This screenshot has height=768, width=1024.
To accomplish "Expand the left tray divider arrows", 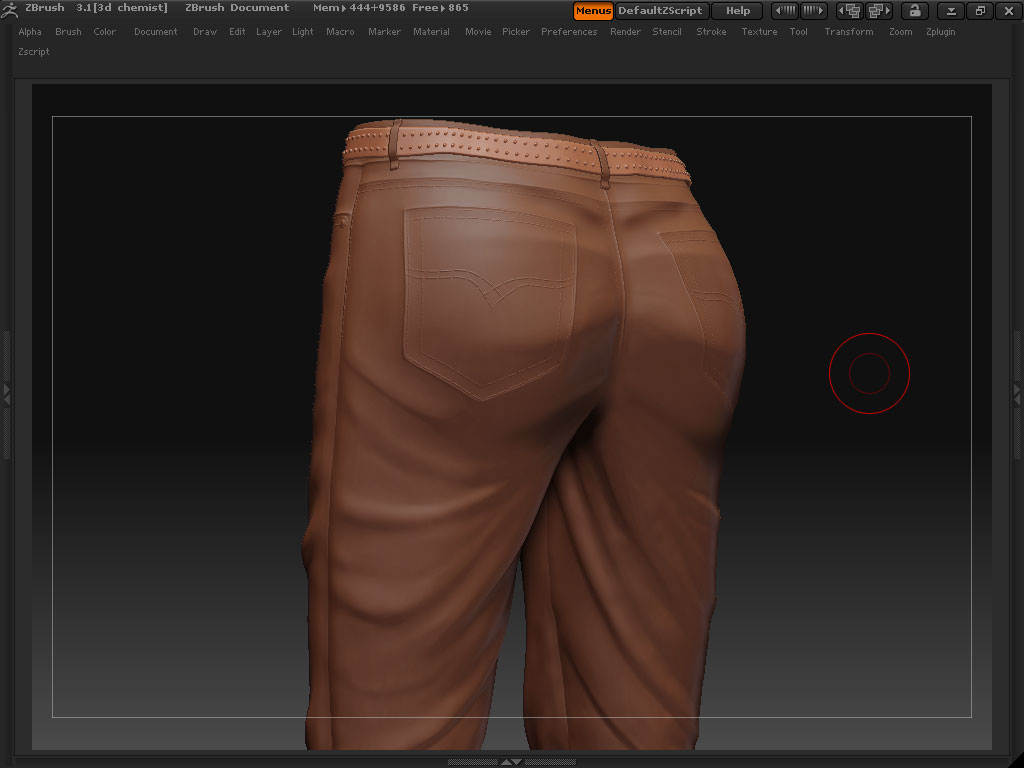I will tap(7, 394).
